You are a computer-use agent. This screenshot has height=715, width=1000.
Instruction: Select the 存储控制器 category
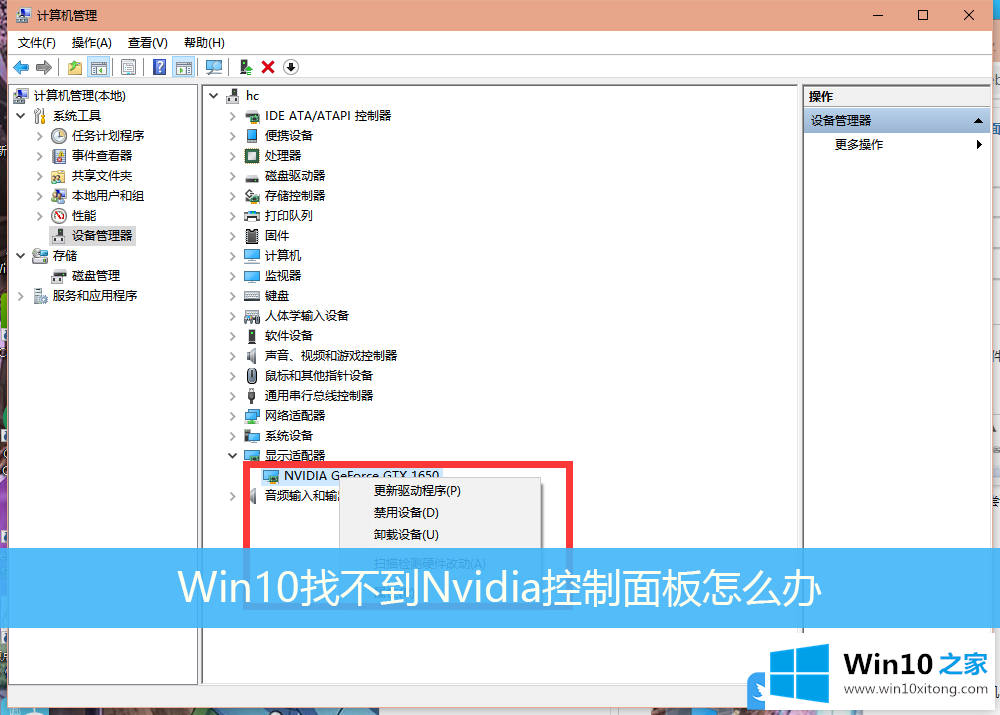[x=295, y=196]
